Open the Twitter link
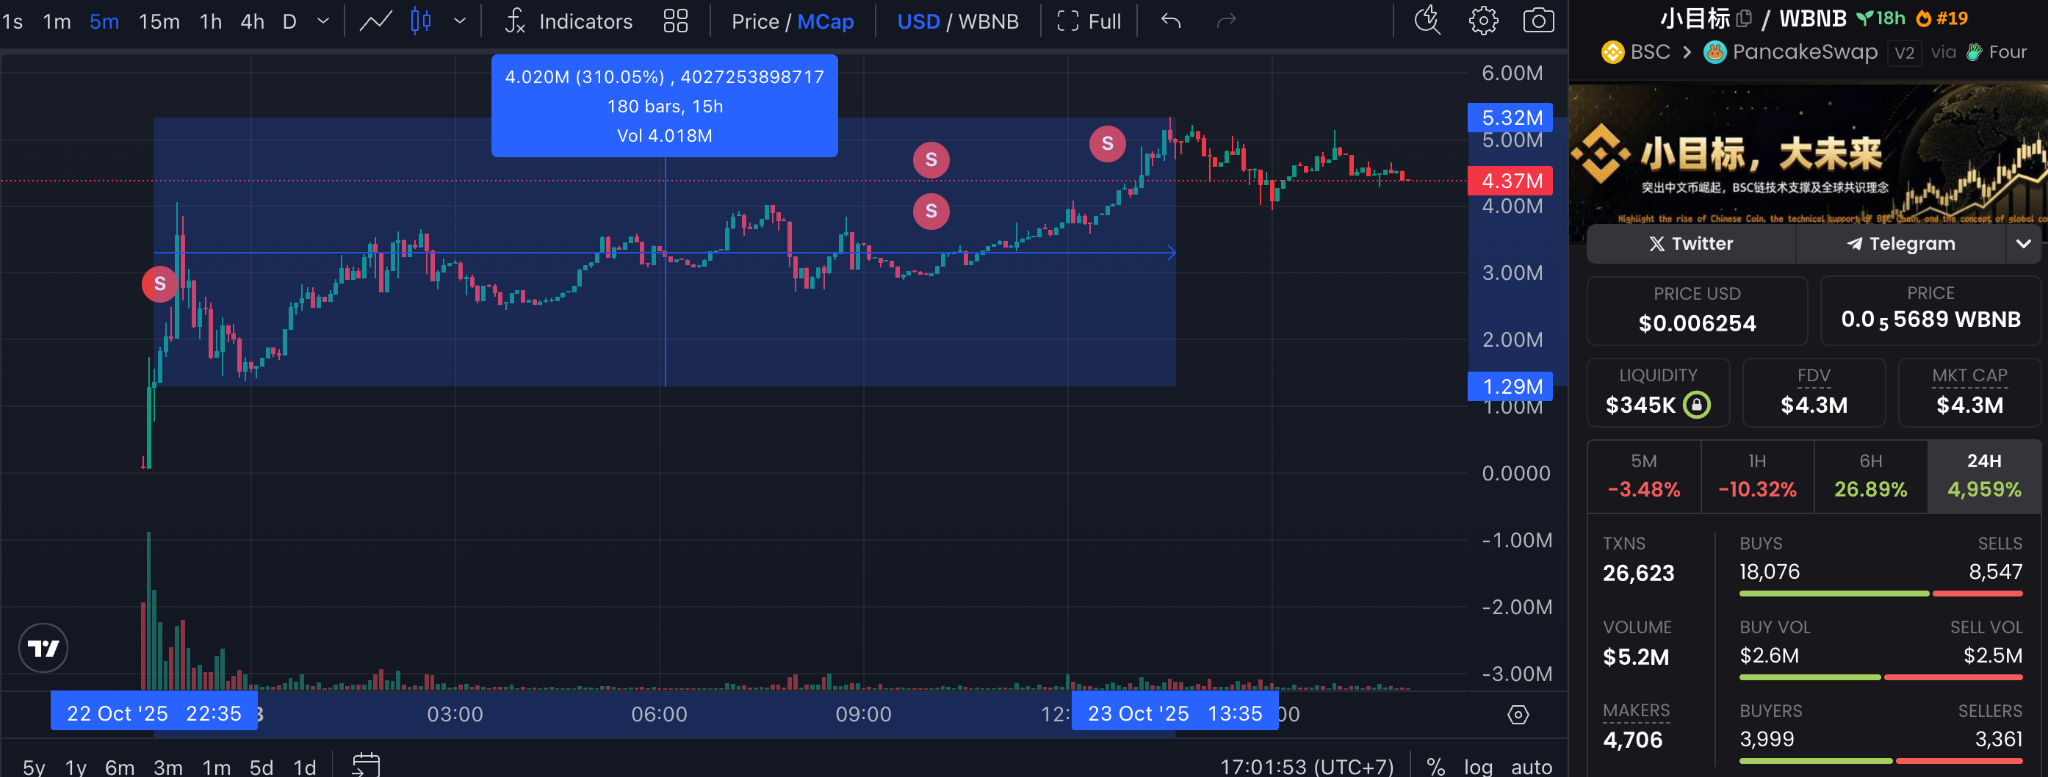 tap(1691, 244)
